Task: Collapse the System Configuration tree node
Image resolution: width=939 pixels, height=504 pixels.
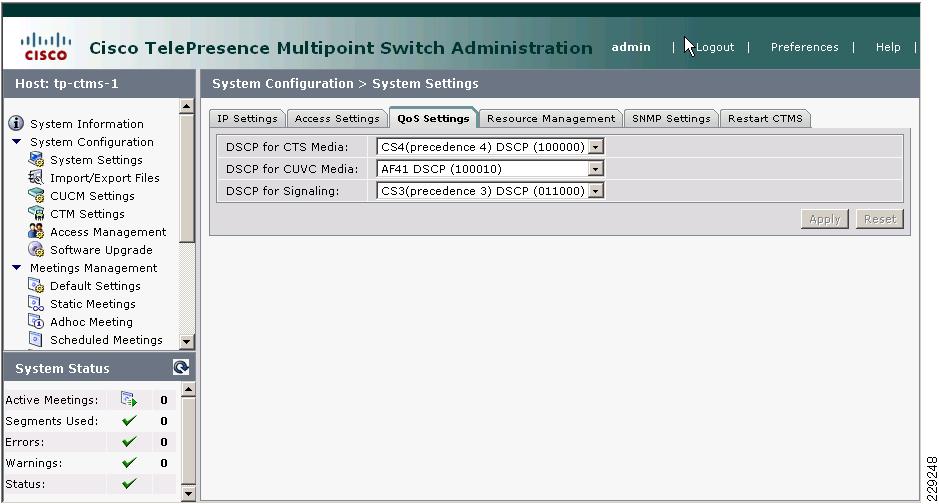Action: pyautogui.click(x=17, y=142)
